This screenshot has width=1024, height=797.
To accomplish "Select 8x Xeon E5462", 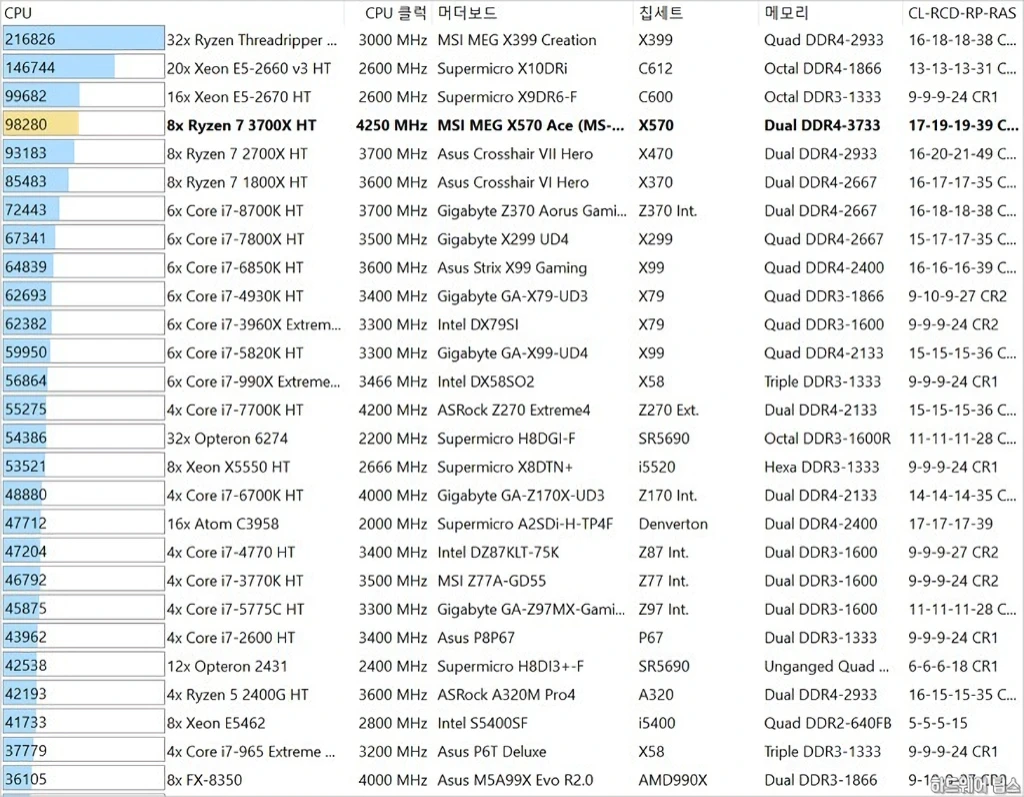I will 216,723.
